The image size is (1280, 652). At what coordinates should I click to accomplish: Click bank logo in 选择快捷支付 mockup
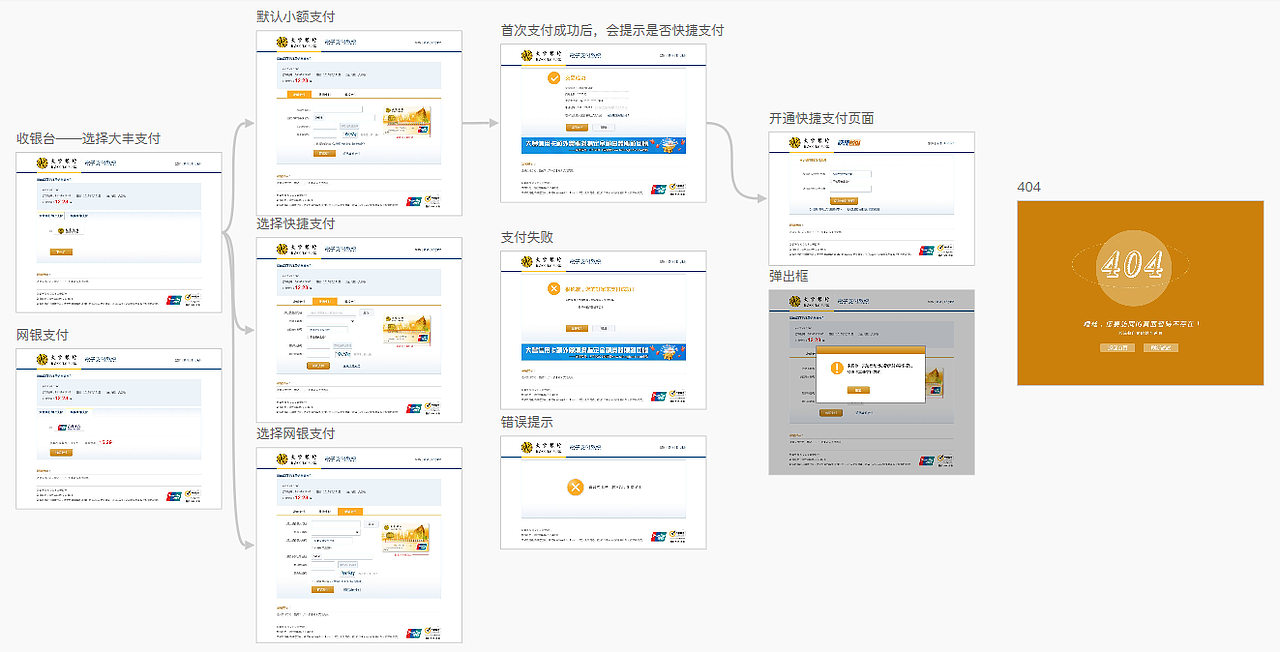tap(296, 249)
